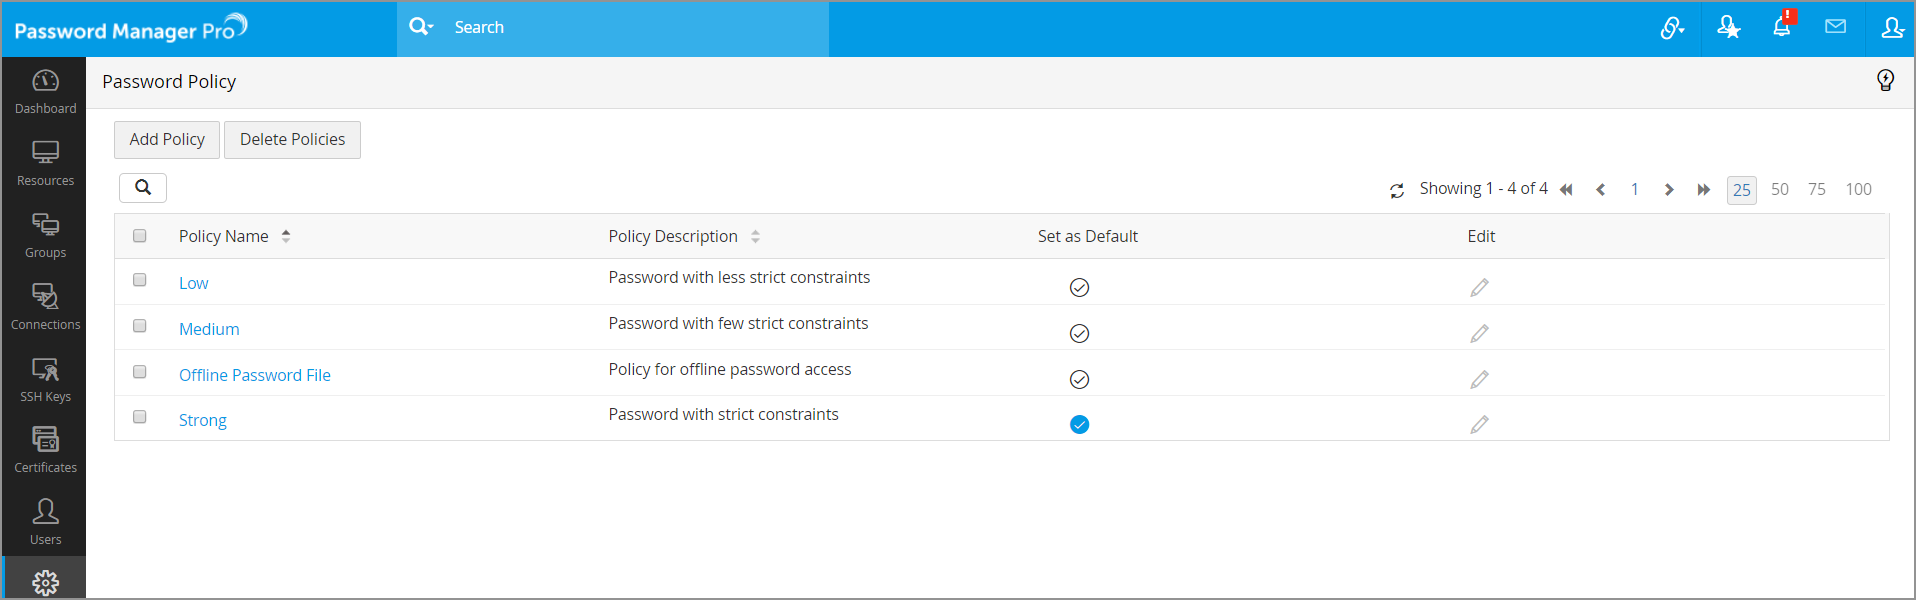Open the Strong policy link
1916x600 pixels.
pos(202,421)
